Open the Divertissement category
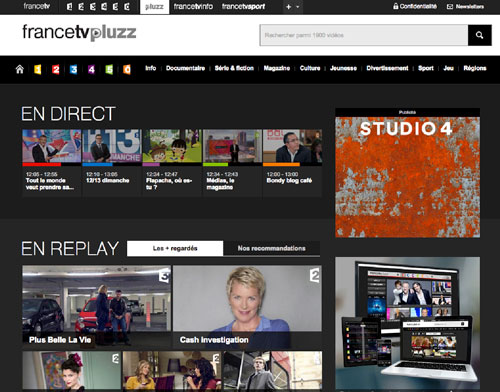Image resolution: width=500 pixels, height=392 pixels. (x=387, y=68)
